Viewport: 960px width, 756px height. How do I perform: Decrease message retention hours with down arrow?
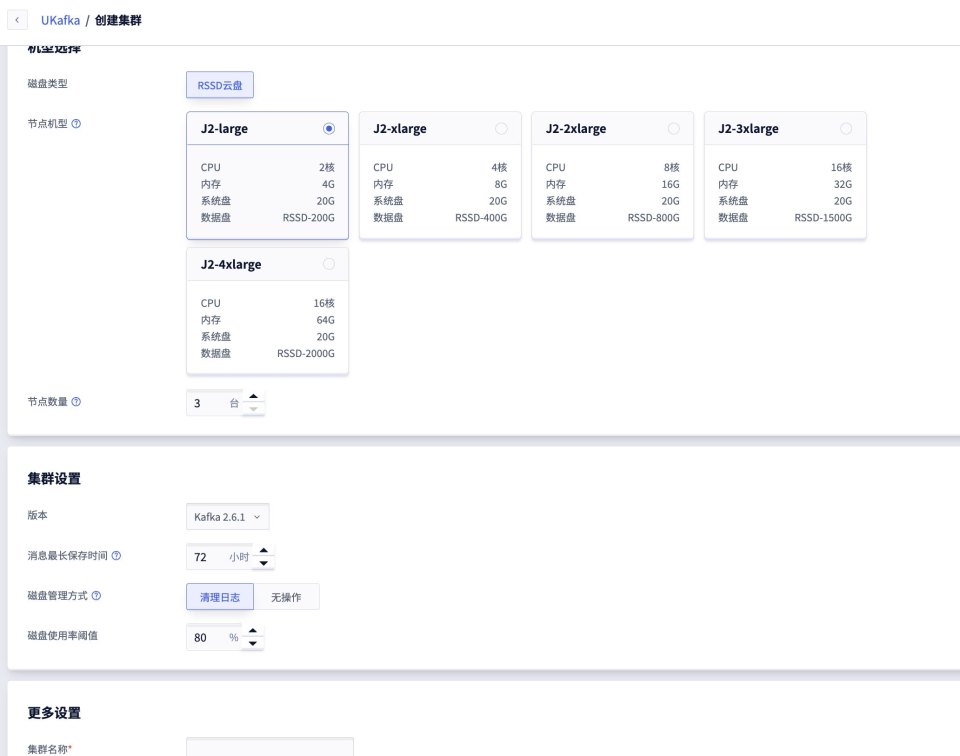[263, 563]
